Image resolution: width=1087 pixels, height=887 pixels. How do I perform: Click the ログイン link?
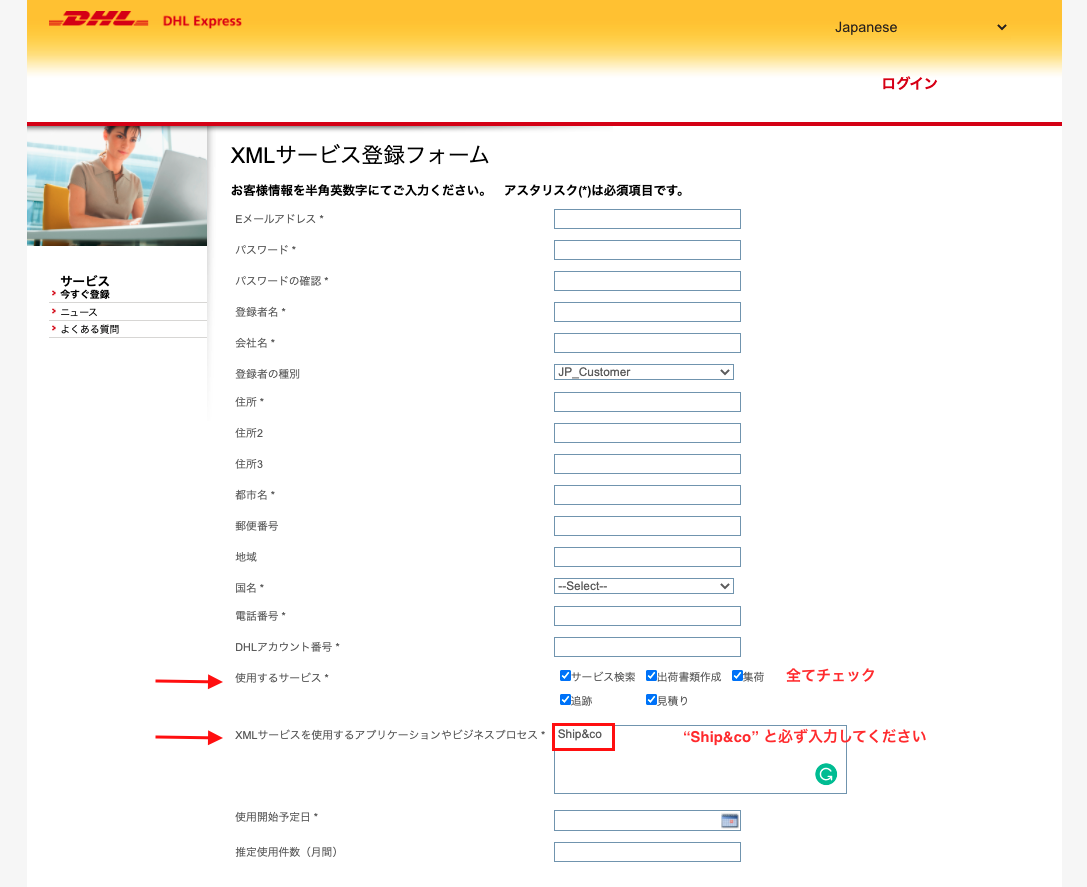909,83
